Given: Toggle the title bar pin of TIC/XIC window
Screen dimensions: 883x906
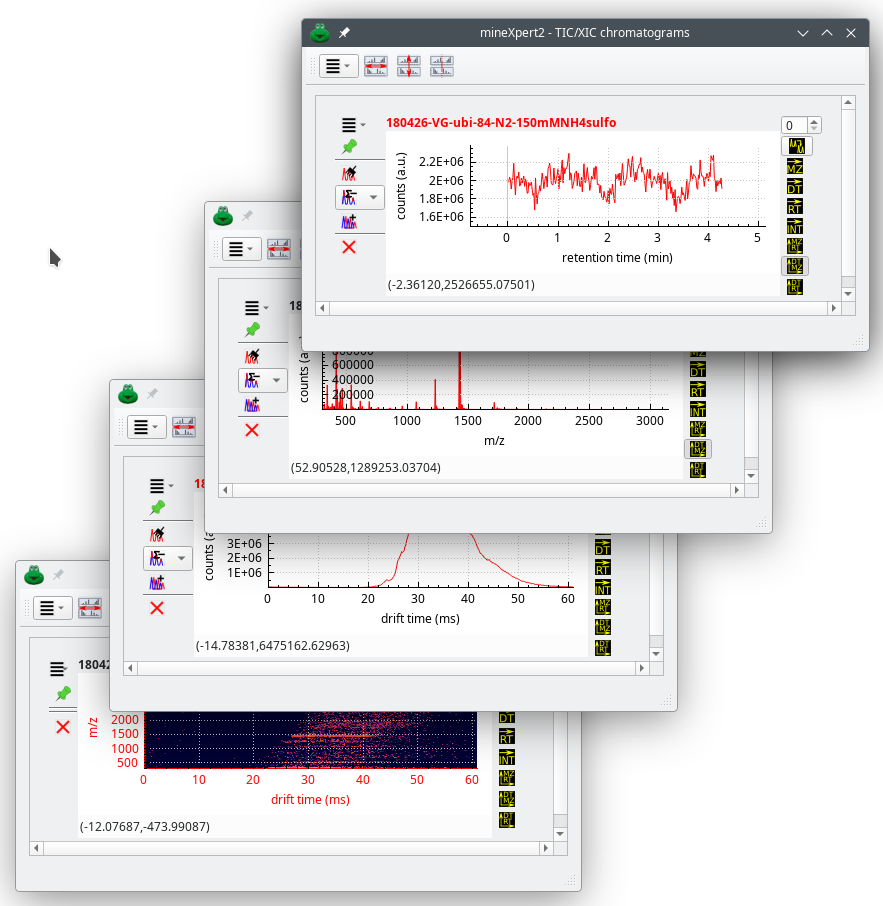Looking at the screenshot, I should [344, 33].
